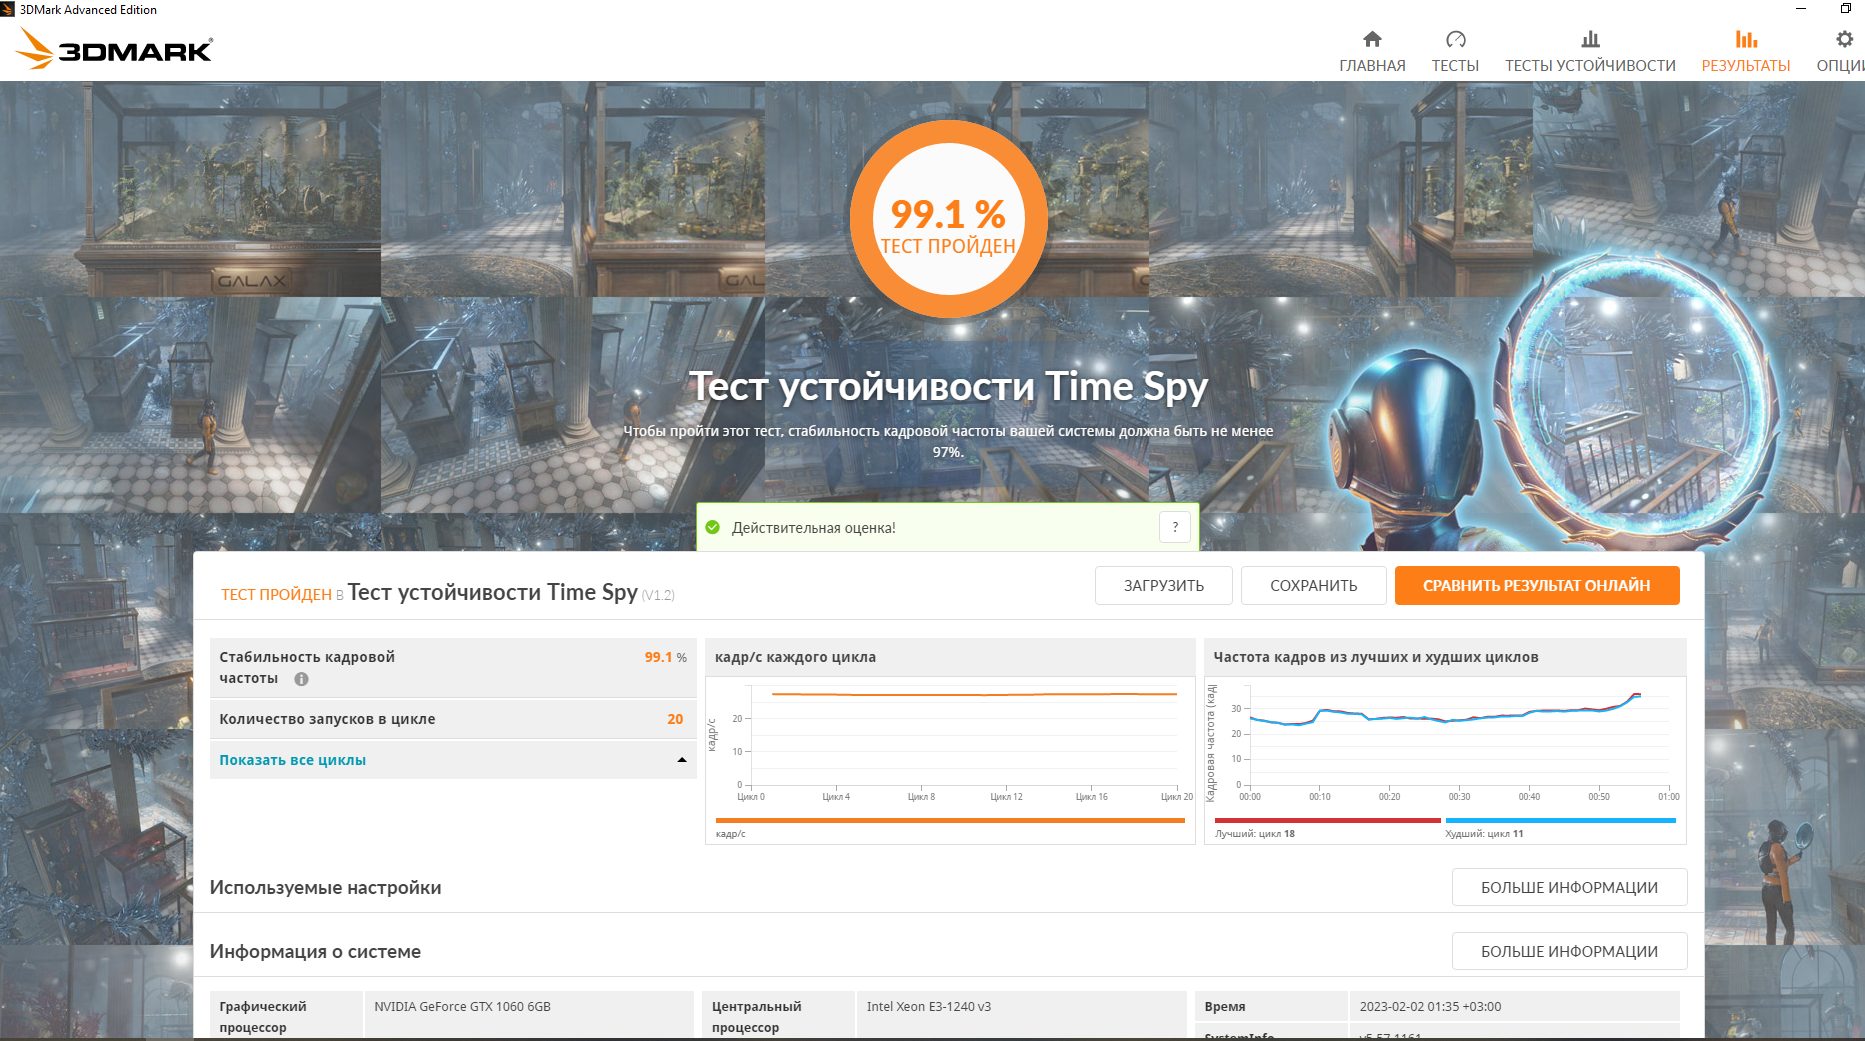
Task: Click the home icon above ГЛАВНАЯ
Action: (1372, 39)
